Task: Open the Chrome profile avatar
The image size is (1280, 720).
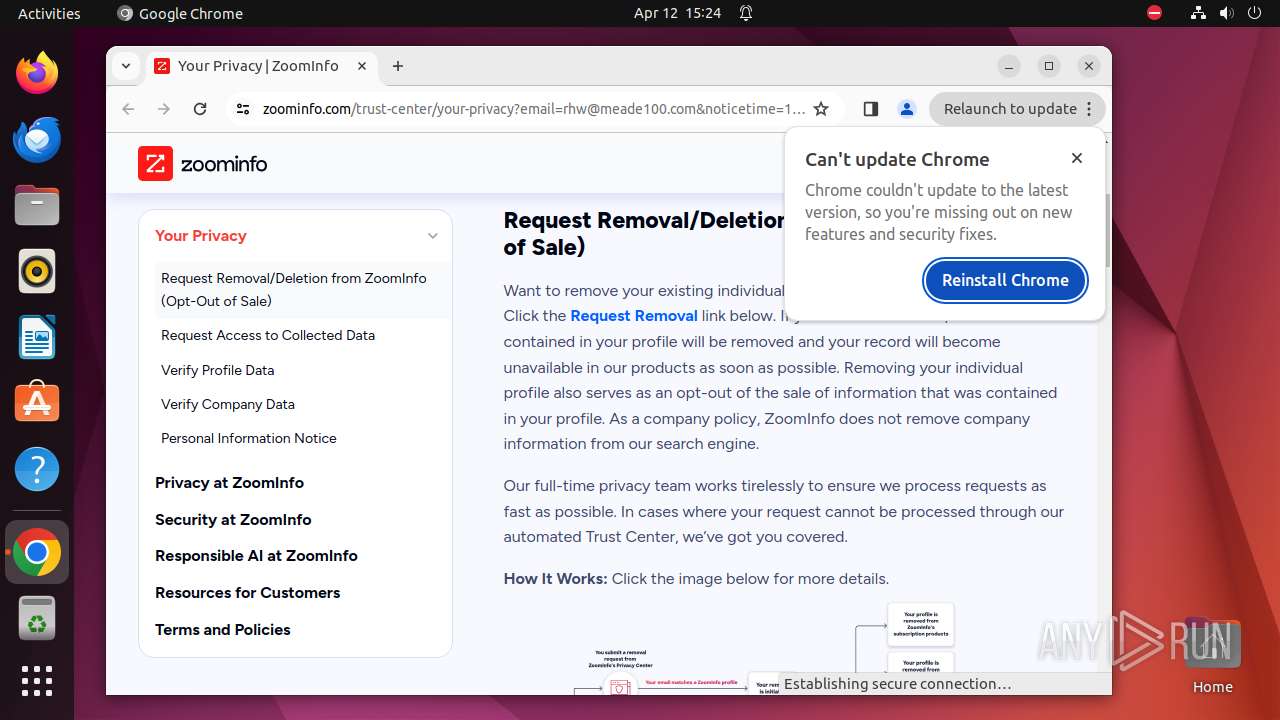Action: [907, 109]
